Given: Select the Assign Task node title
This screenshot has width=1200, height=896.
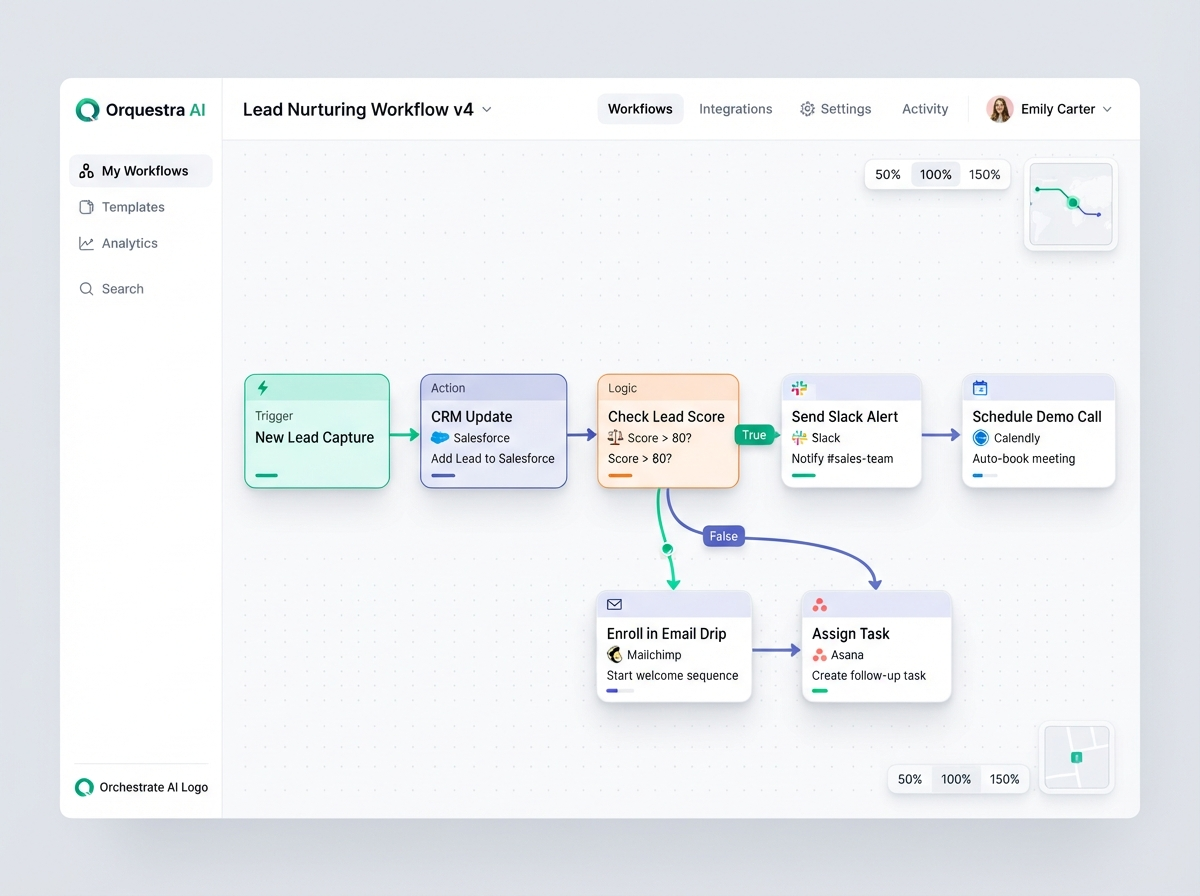Looking at the screenshot, I should [851, 634].
